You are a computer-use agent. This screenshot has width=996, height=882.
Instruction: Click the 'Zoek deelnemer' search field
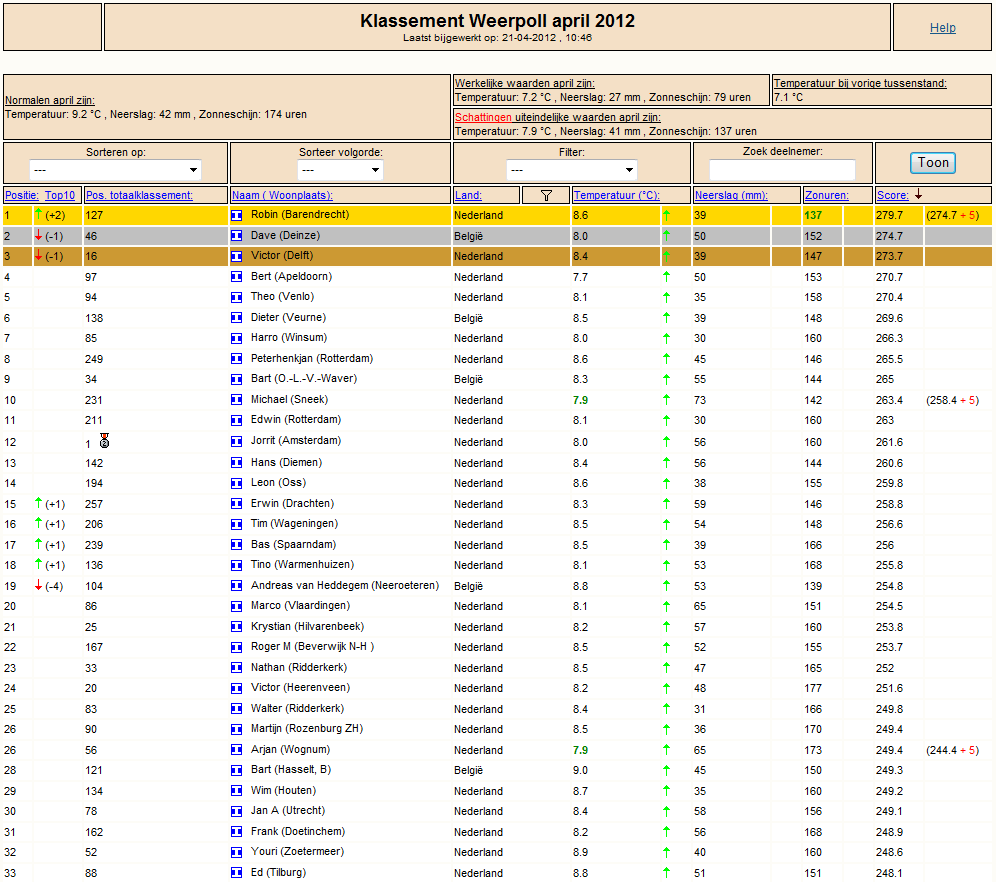(x=782, y=170)
